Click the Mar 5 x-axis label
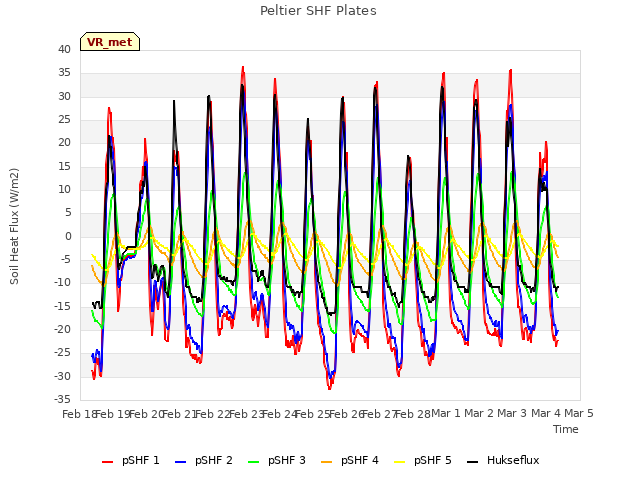Screen dimensions: 640x480 (579, 413)
